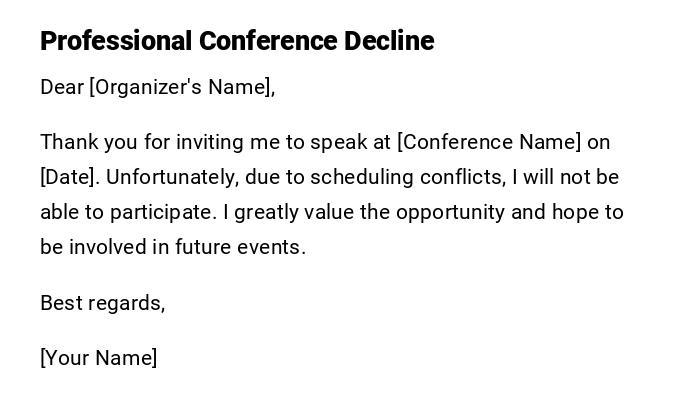Click the word "opportunity"
The height and width of the screenshot is (420, 700).
tap(457, 212)
